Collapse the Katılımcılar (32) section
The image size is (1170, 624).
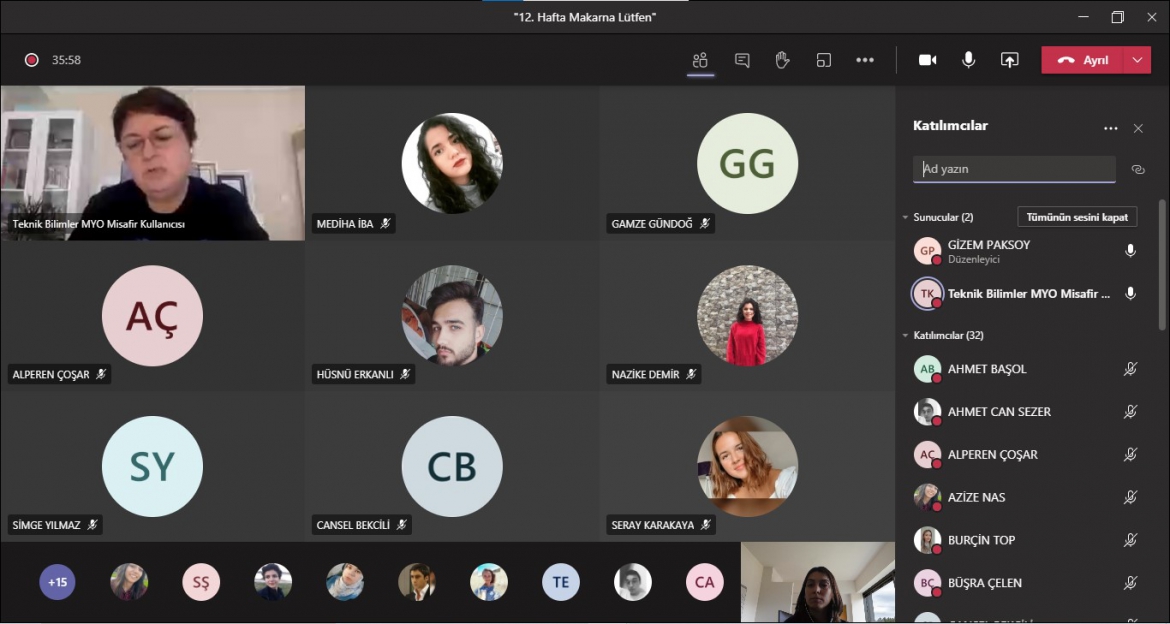pos(905,335)
